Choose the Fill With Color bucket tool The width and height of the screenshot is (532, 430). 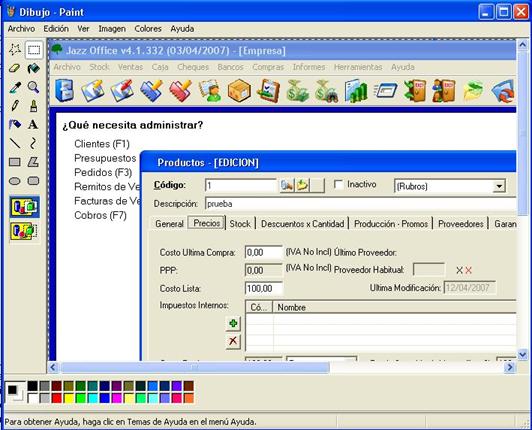[x=33, y=69]
